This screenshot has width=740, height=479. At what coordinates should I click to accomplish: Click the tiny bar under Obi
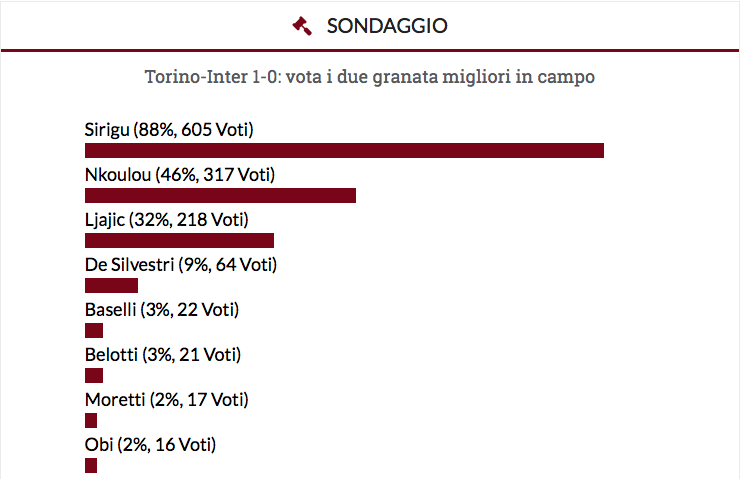[92, 465]
